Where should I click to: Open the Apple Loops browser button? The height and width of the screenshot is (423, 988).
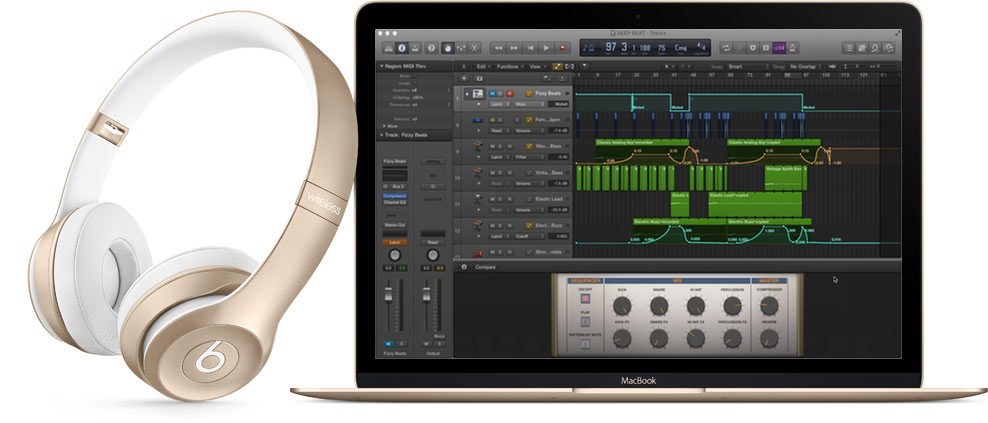(x=875, y=48)
